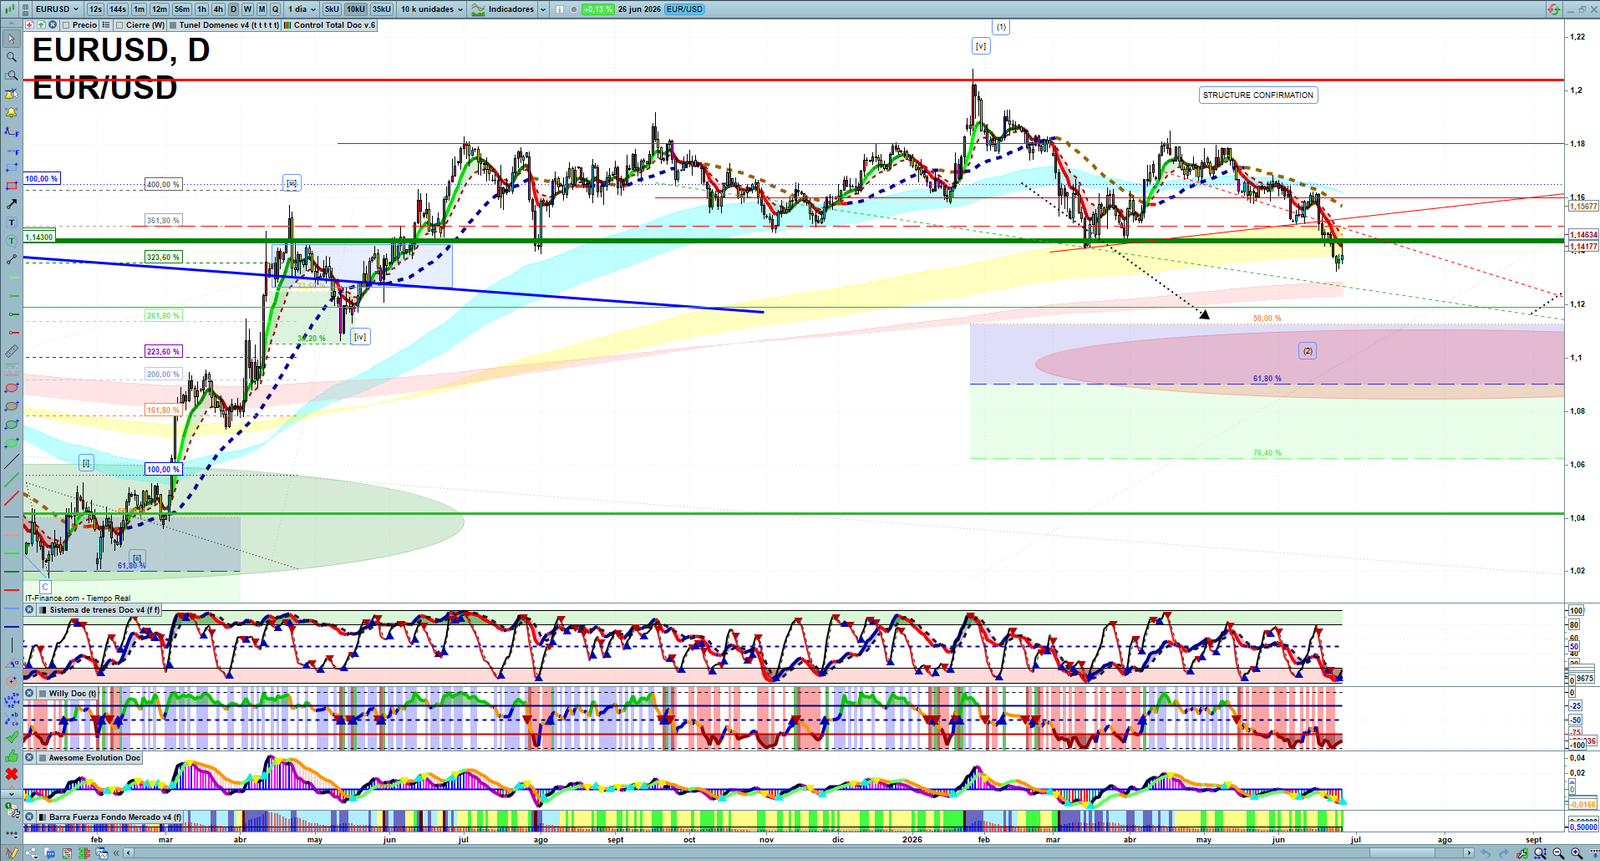Click the green add-indicator plus icon
Image resolution: width=1600 pixels, height=861 pixels.
41,25
